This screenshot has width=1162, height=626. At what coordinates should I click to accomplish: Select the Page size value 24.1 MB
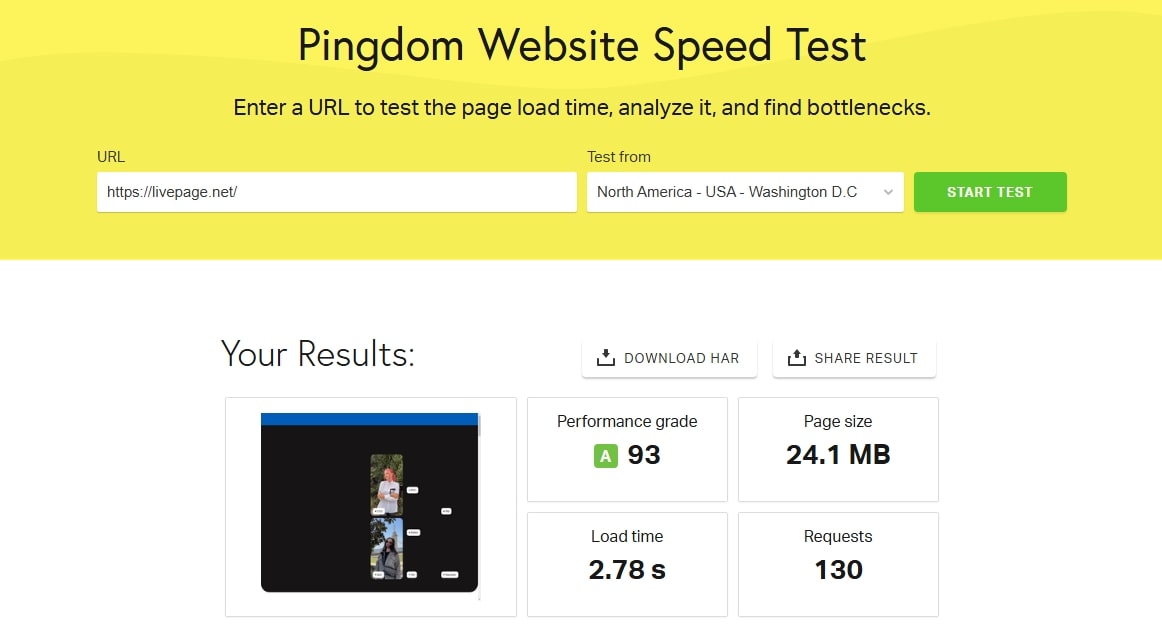pyautogui.click(x=838, y=456)
